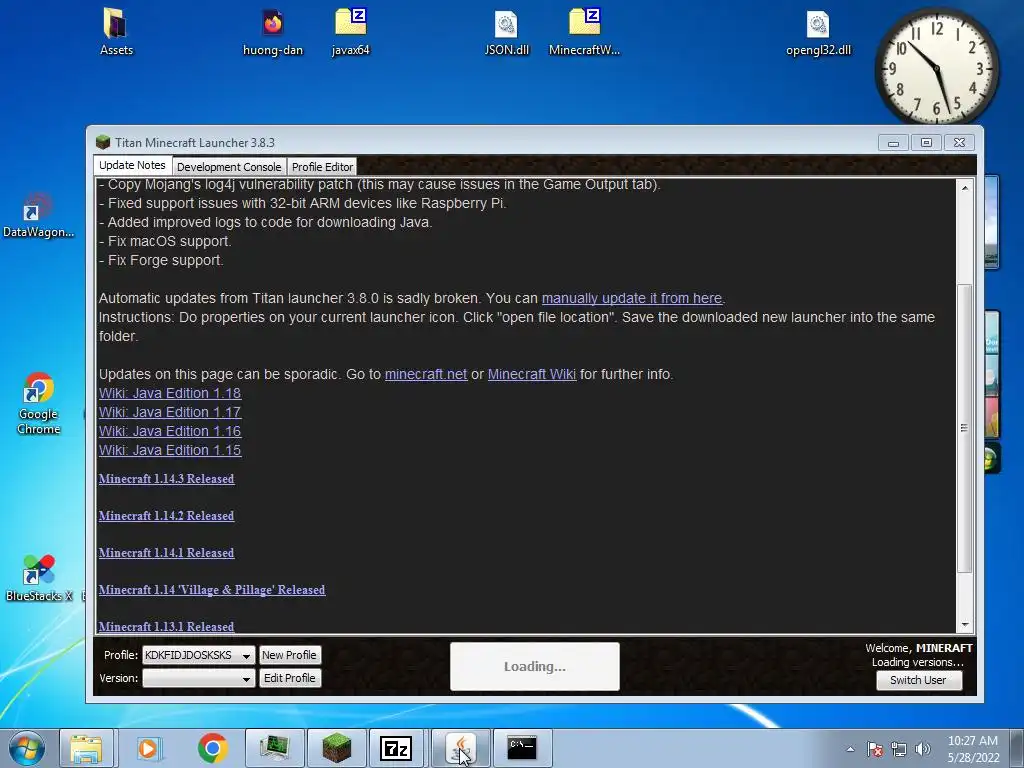1024x768 pixels.
Task: Open Wiki: Java Edition 1.17 link
Action: [170, 412]
